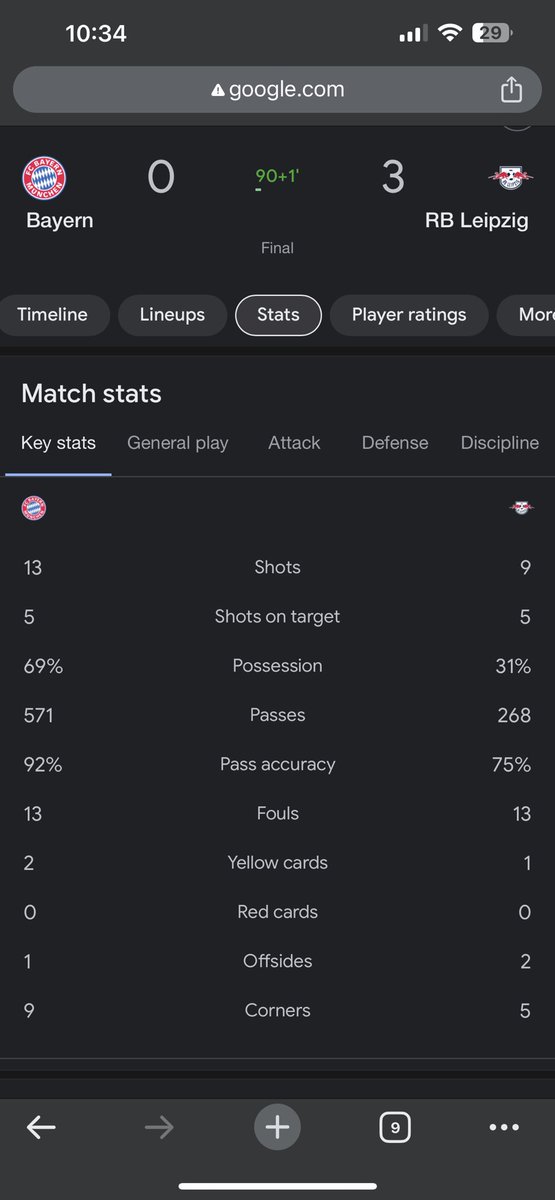The height and width of the screenshot is (1200, 555).
Task: View the Defense stats section
Action: click(395, 443)
